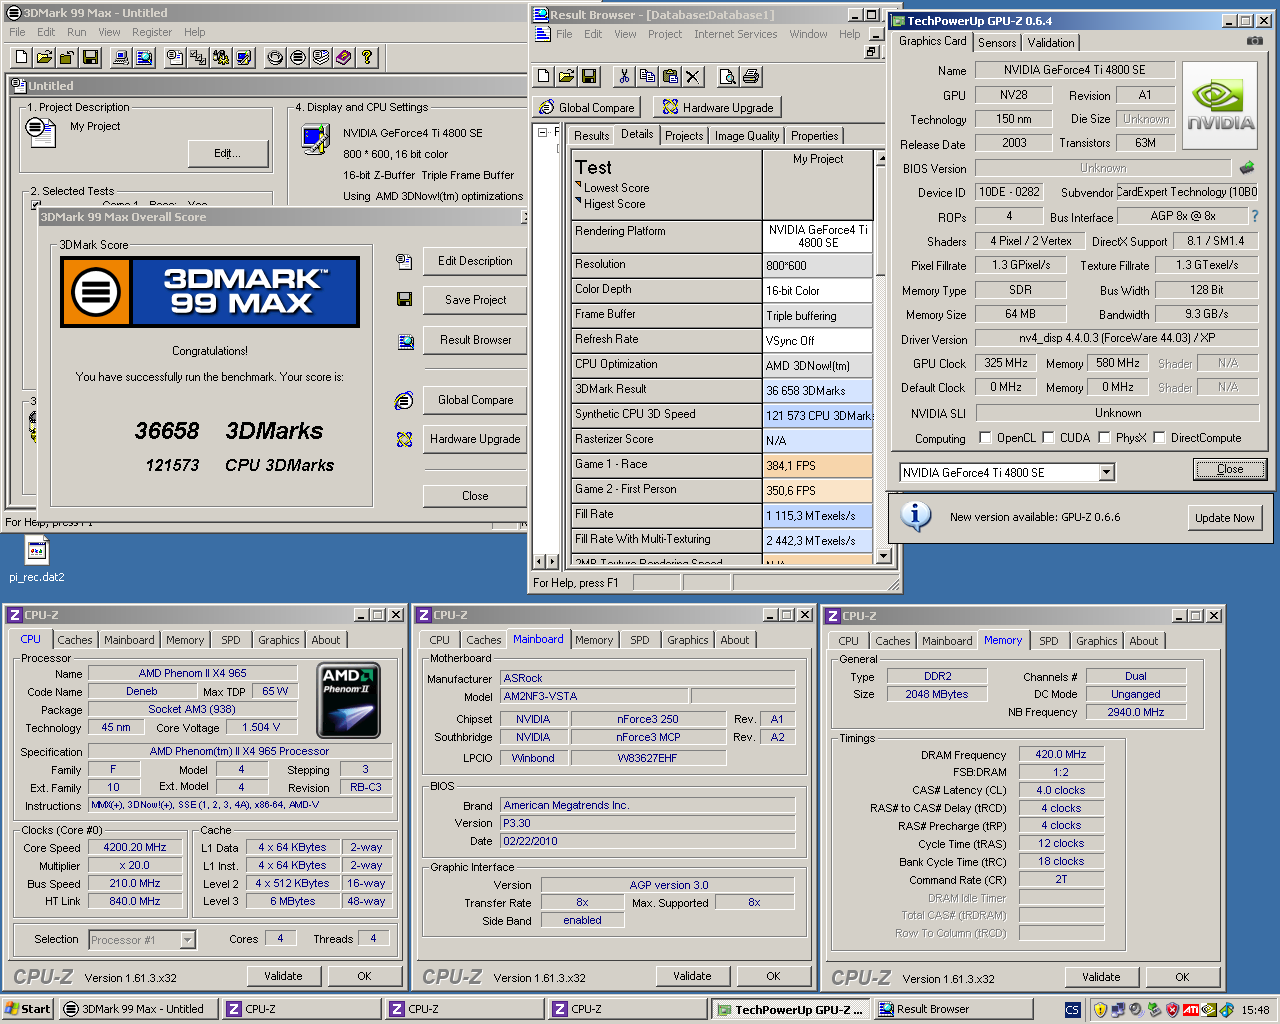Viewport: 1280px width, 1024px height.
Task: Collapse the tree node in Result Browser sidebar
Action: point(542,132)
